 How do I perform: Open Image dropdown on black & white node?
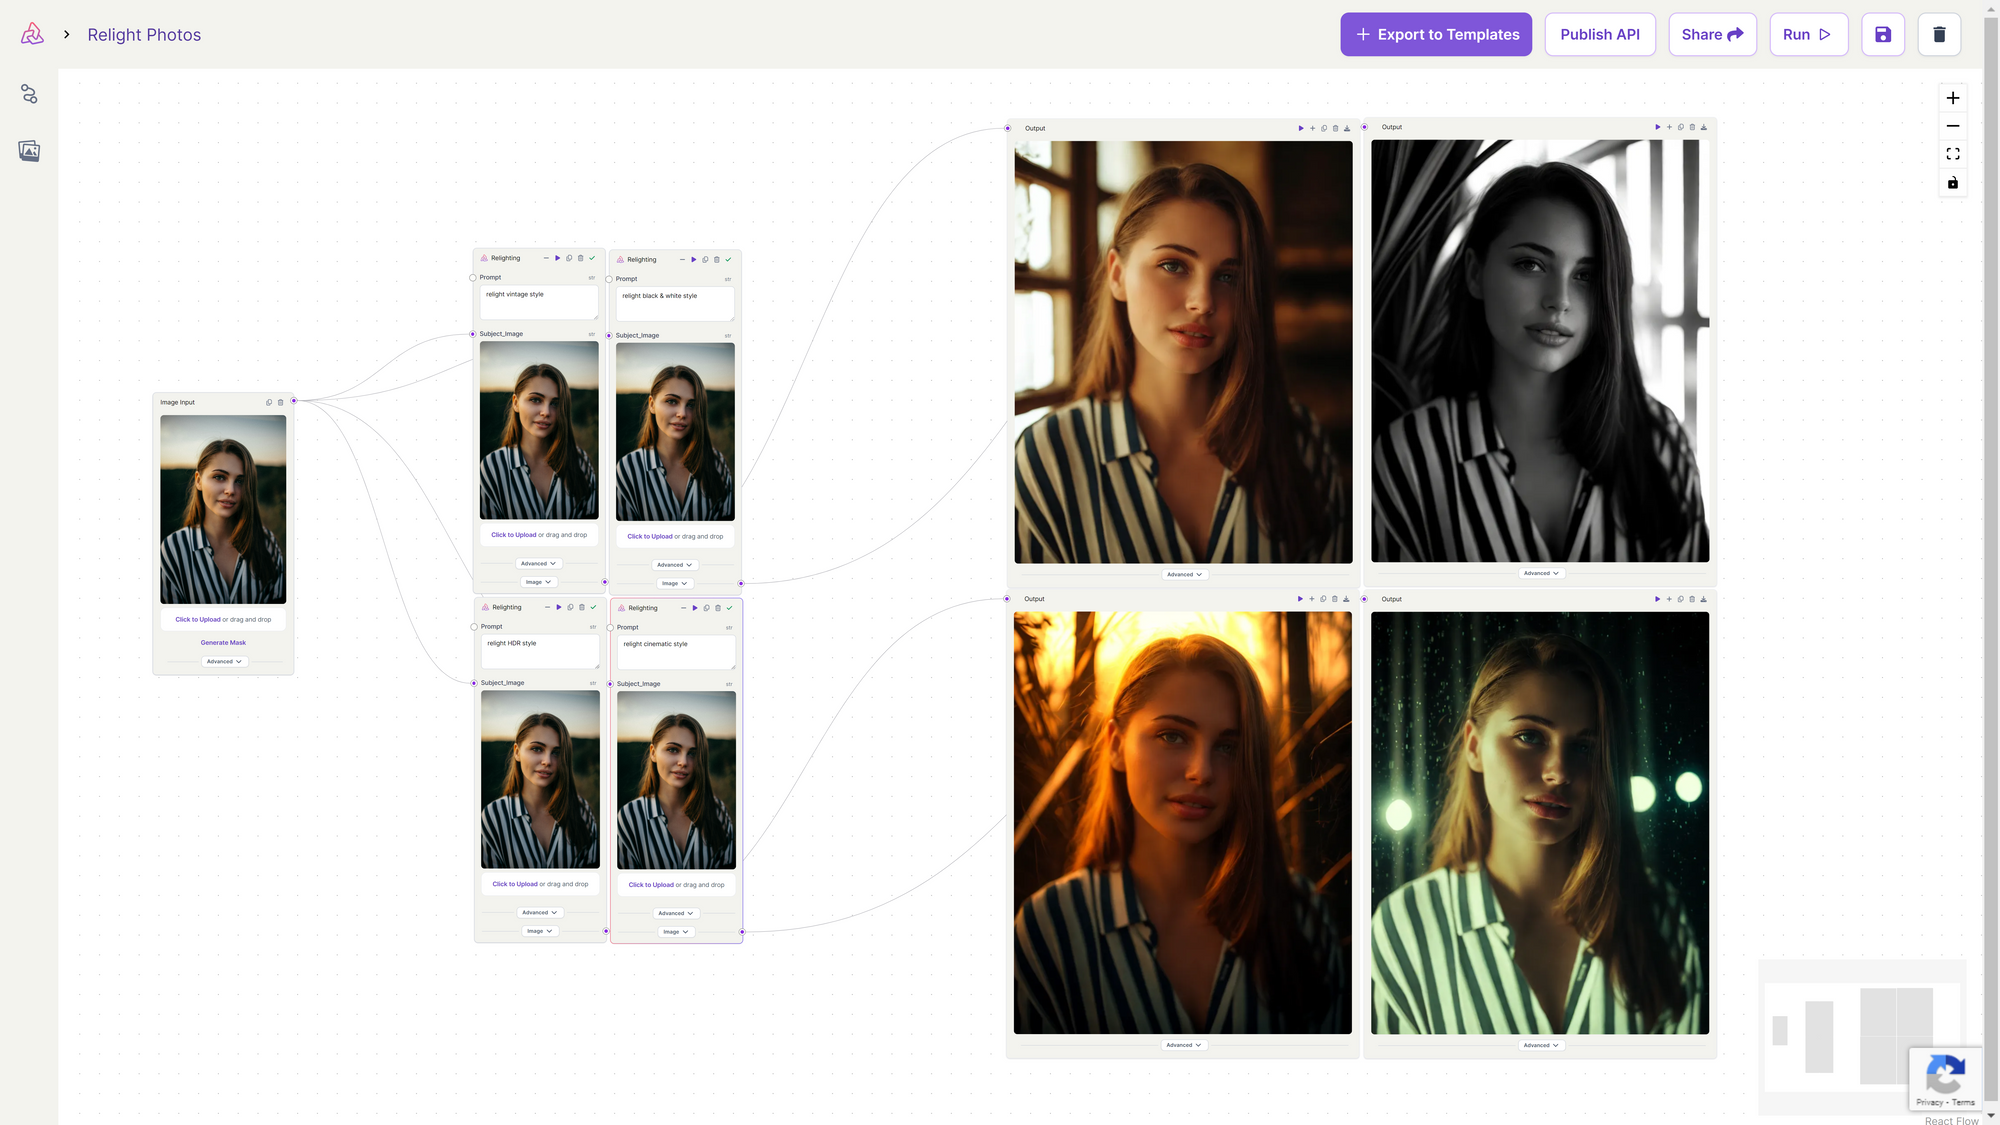tap(674, 584)
